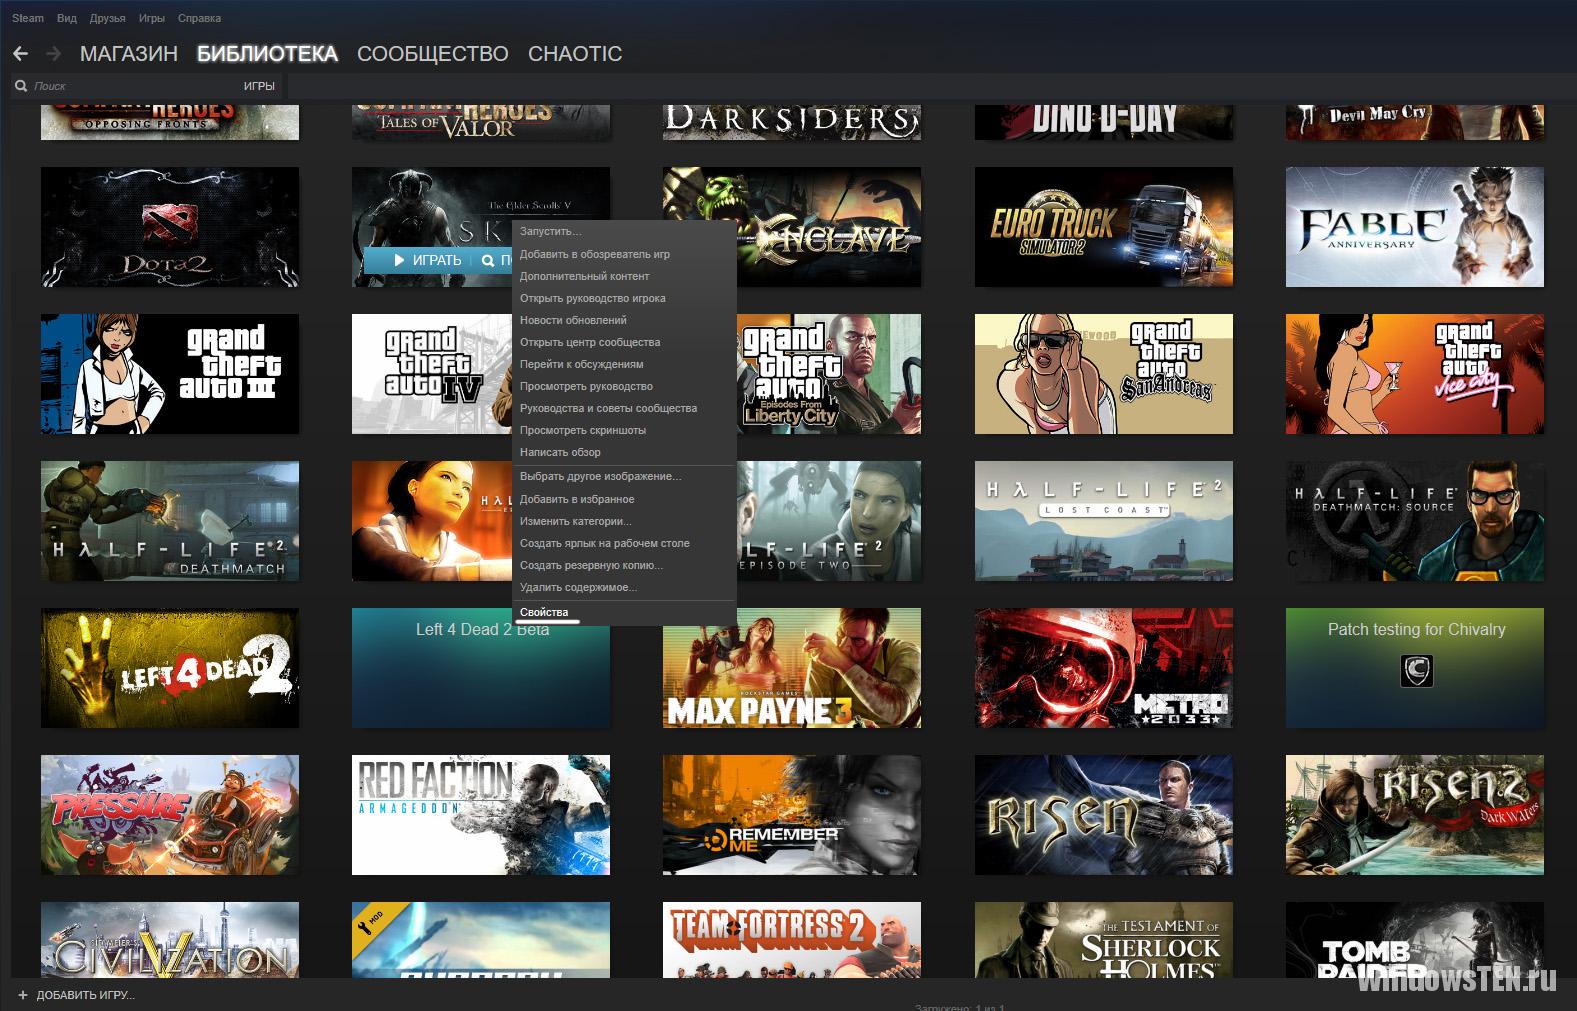
Task: Open the Вид menu
Action: point(67,18)
